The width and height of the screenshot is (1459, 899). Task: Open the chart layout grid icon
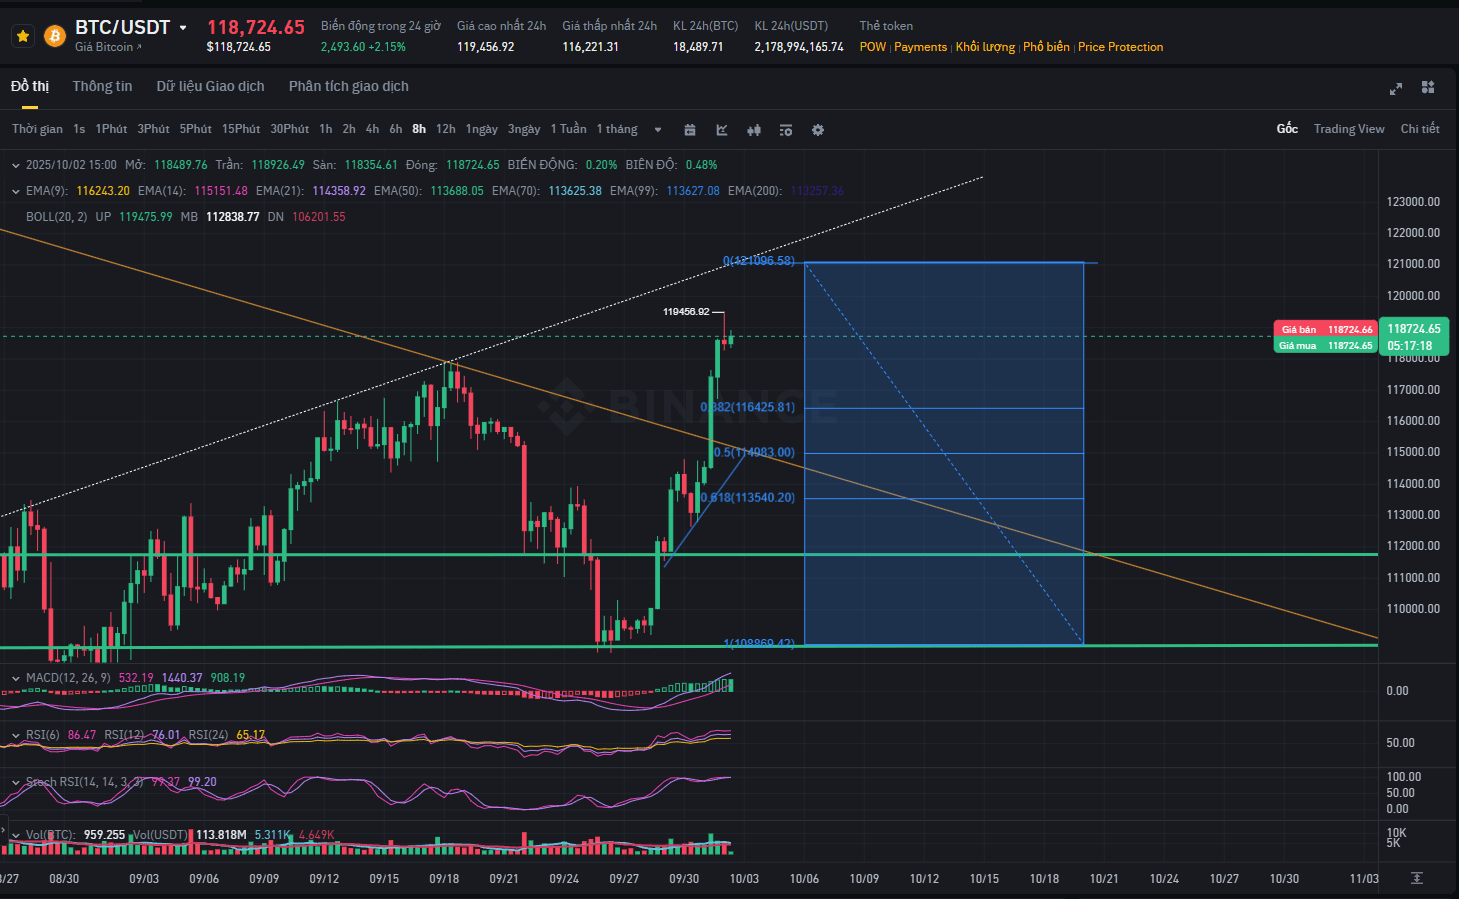click(x=1428, y=87)
